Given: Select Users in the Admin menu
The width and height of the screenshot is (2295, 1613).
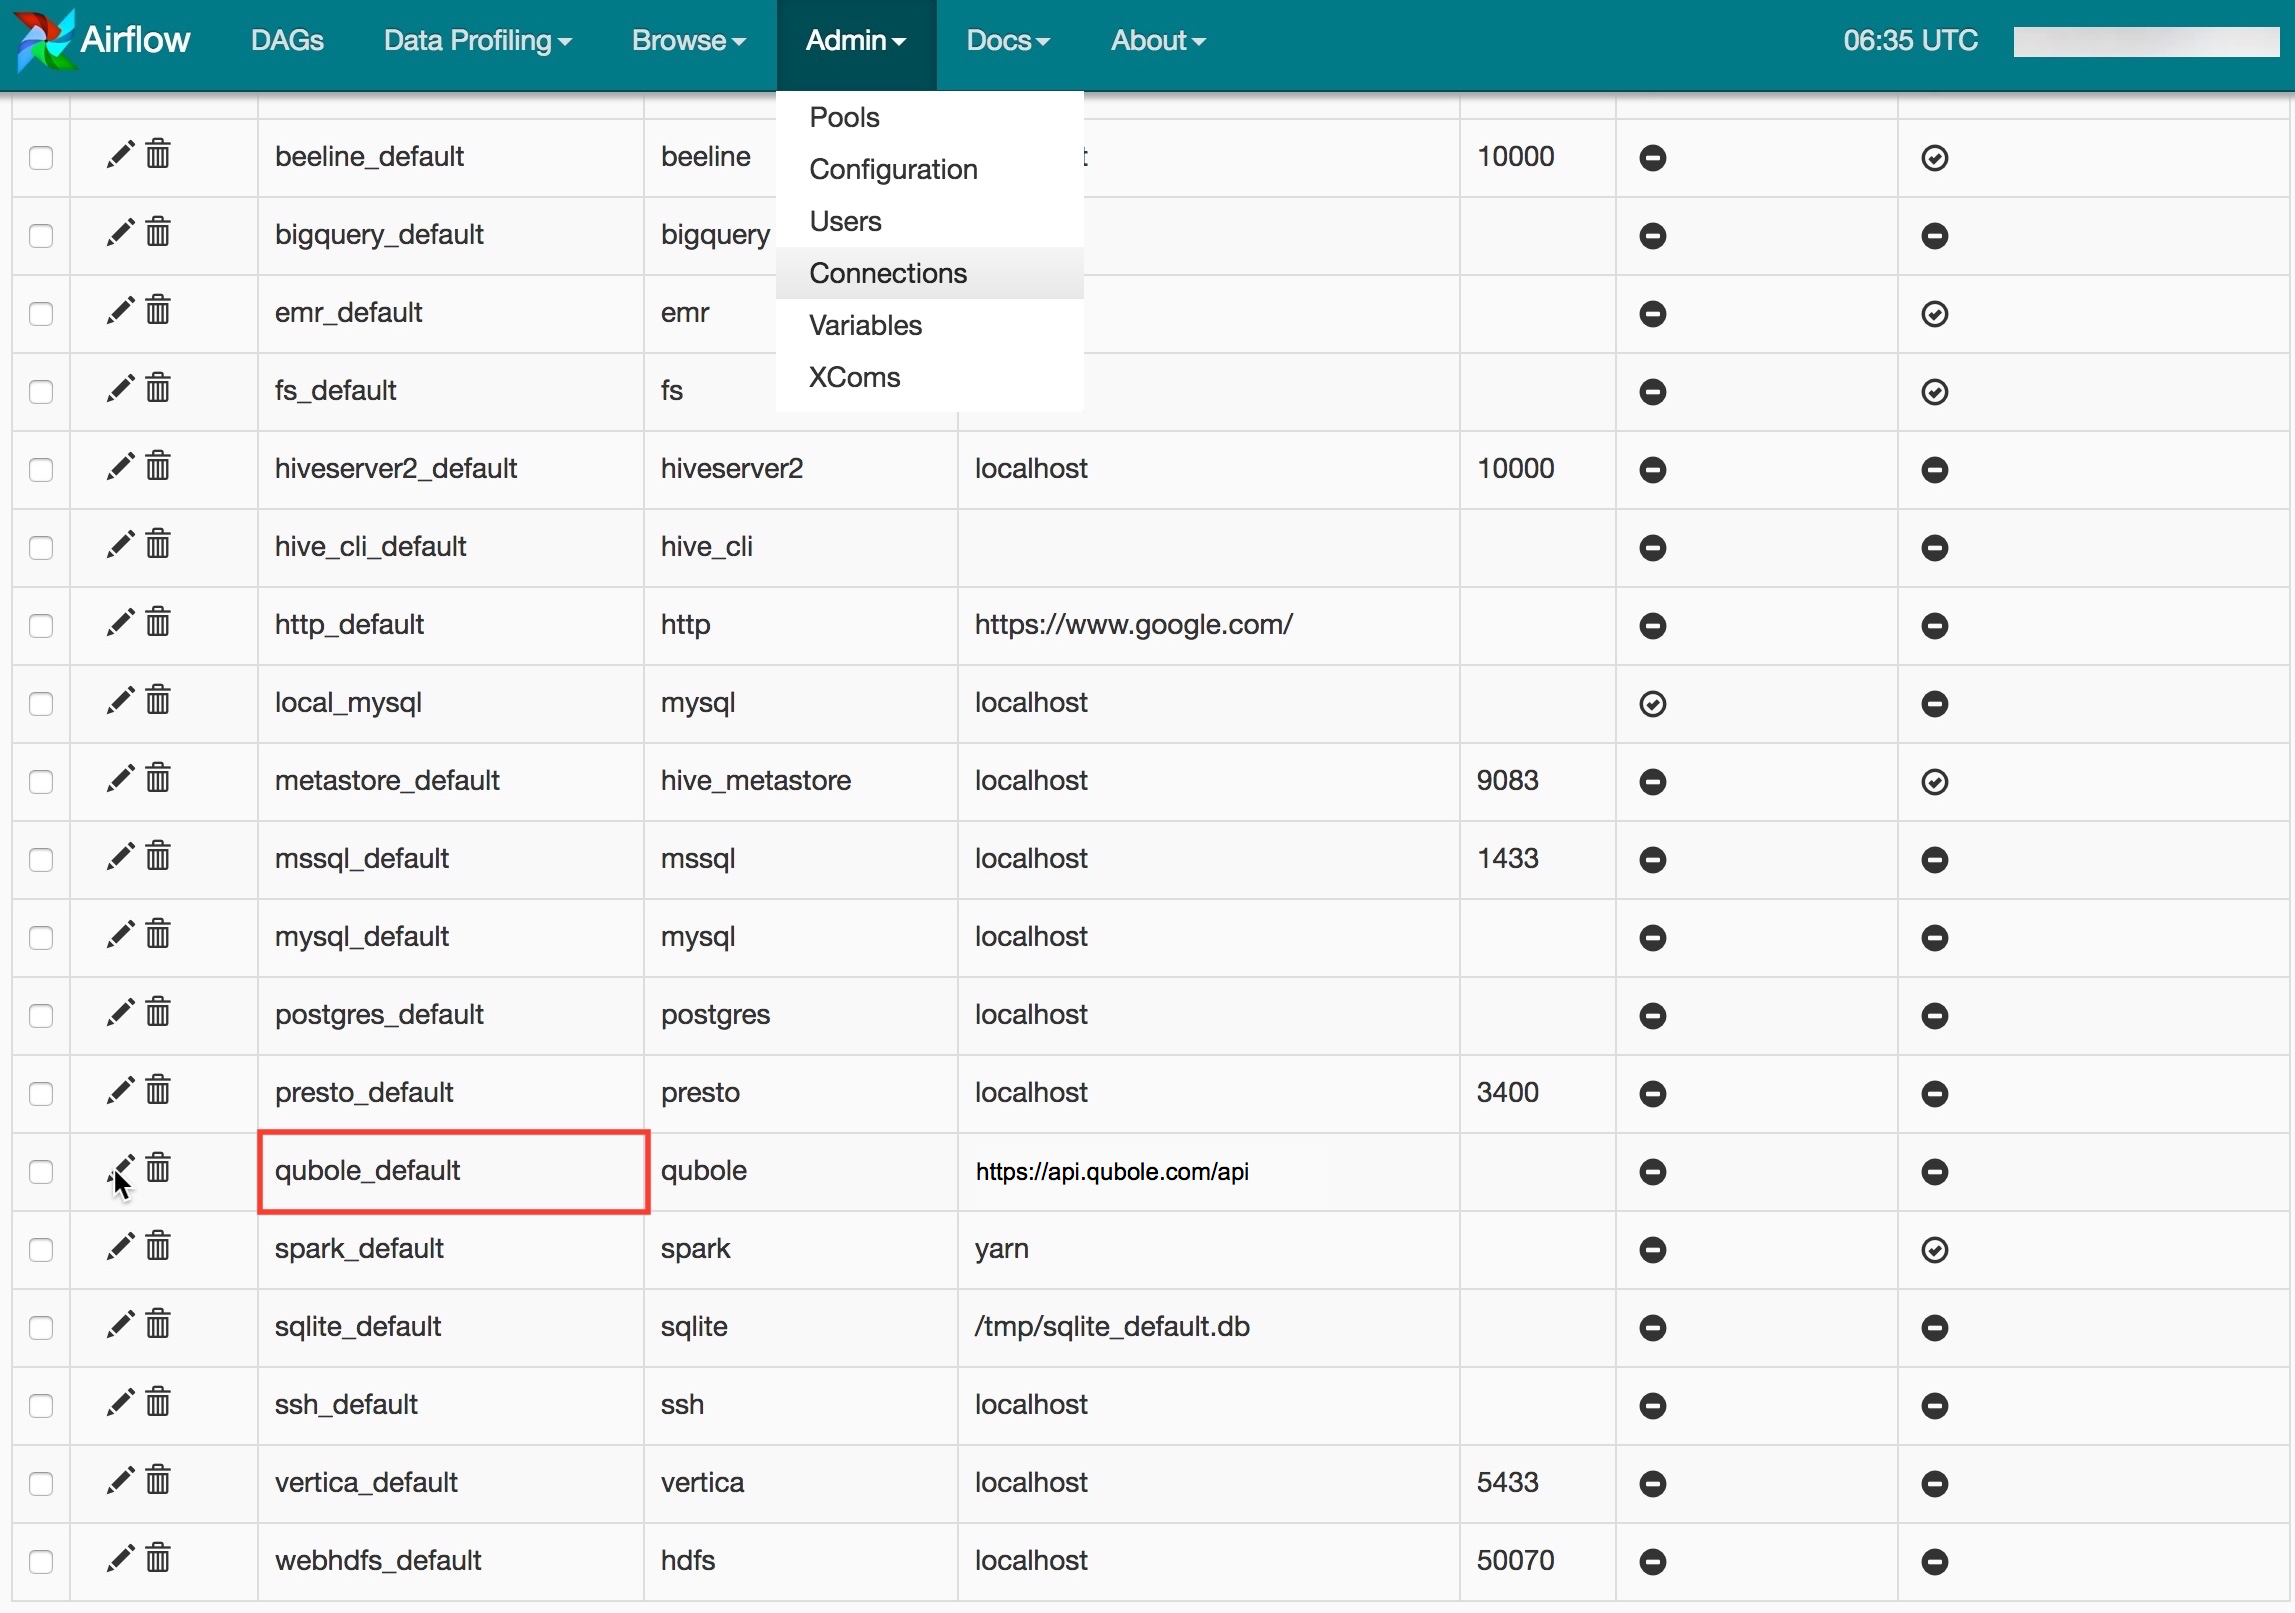Looking at the screenshot, I should coord(930,221).
